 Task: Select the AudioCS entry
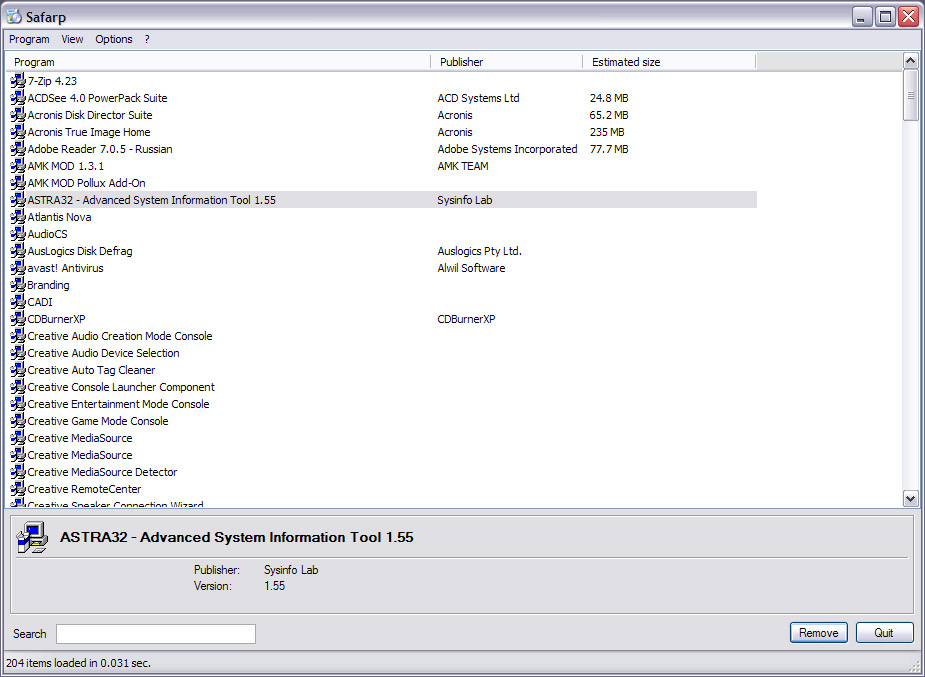coord(47,234)
